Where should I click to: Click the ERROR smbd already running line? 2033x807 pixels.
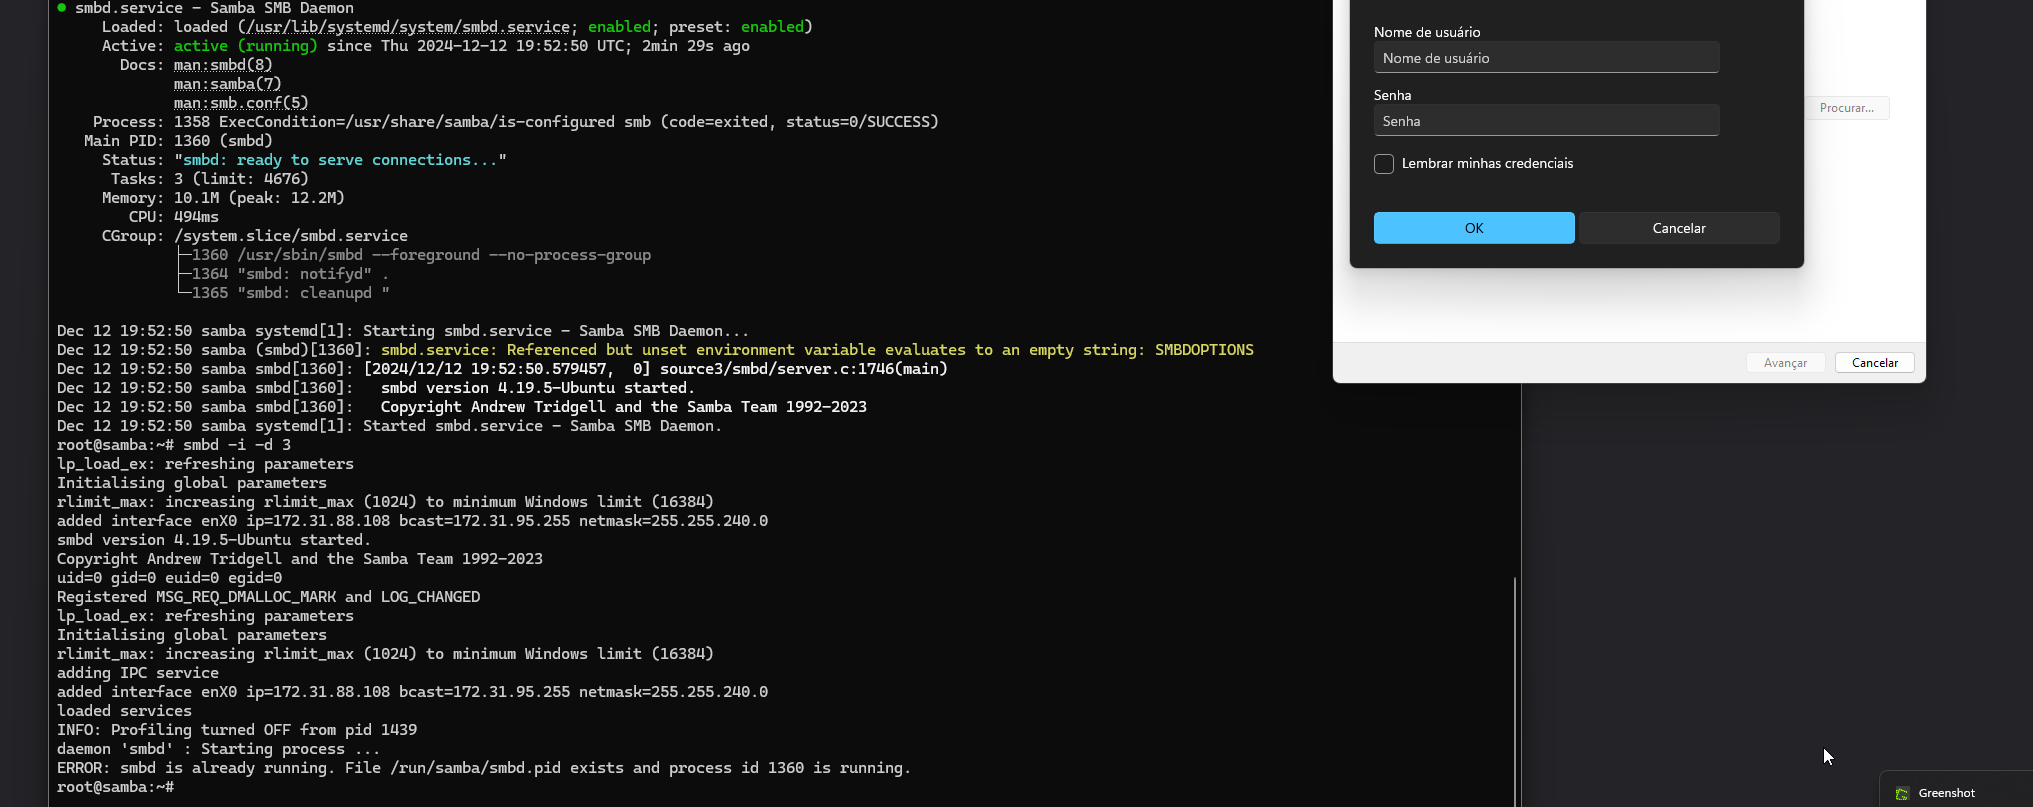click(483, 768)
